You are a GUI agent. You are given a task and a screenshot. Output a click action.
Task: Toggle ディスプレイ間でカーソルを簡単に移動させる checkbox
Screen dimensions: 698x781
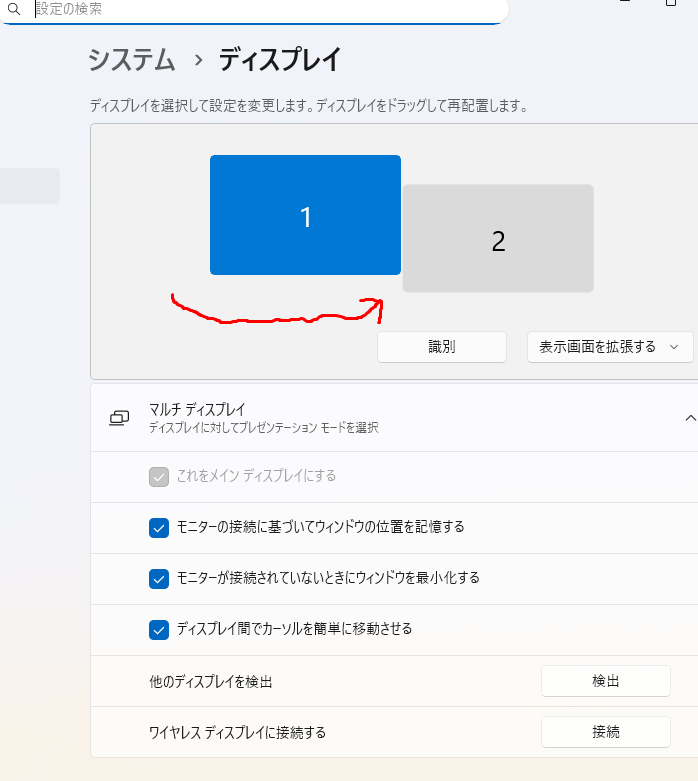(x=159, y=630)
